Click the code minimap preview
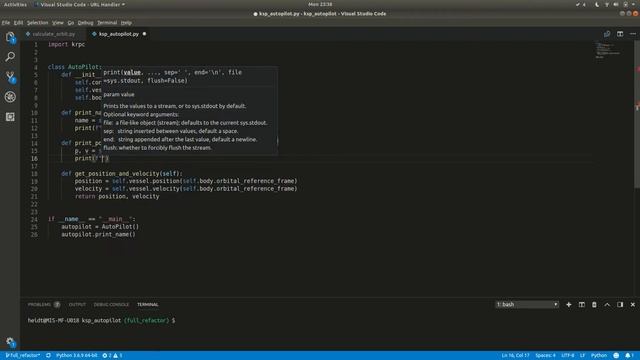The width and height of the screenshot is (640, 360). coord(608,51)
